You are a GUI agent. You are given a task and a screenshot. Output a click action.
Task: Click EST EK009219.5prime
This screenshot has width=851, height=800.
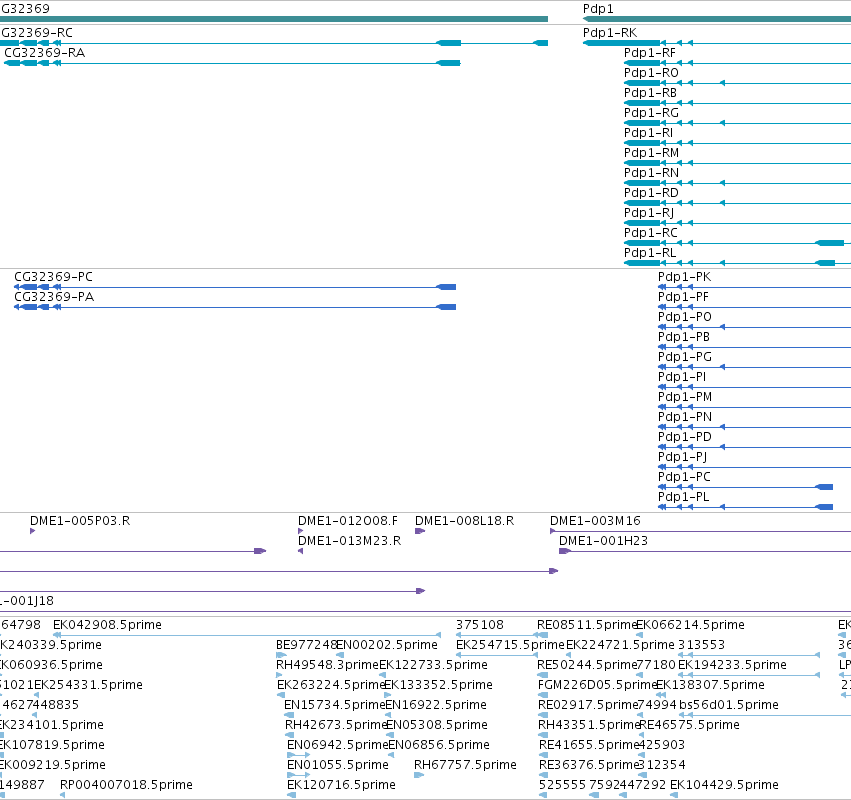point(52,765)
